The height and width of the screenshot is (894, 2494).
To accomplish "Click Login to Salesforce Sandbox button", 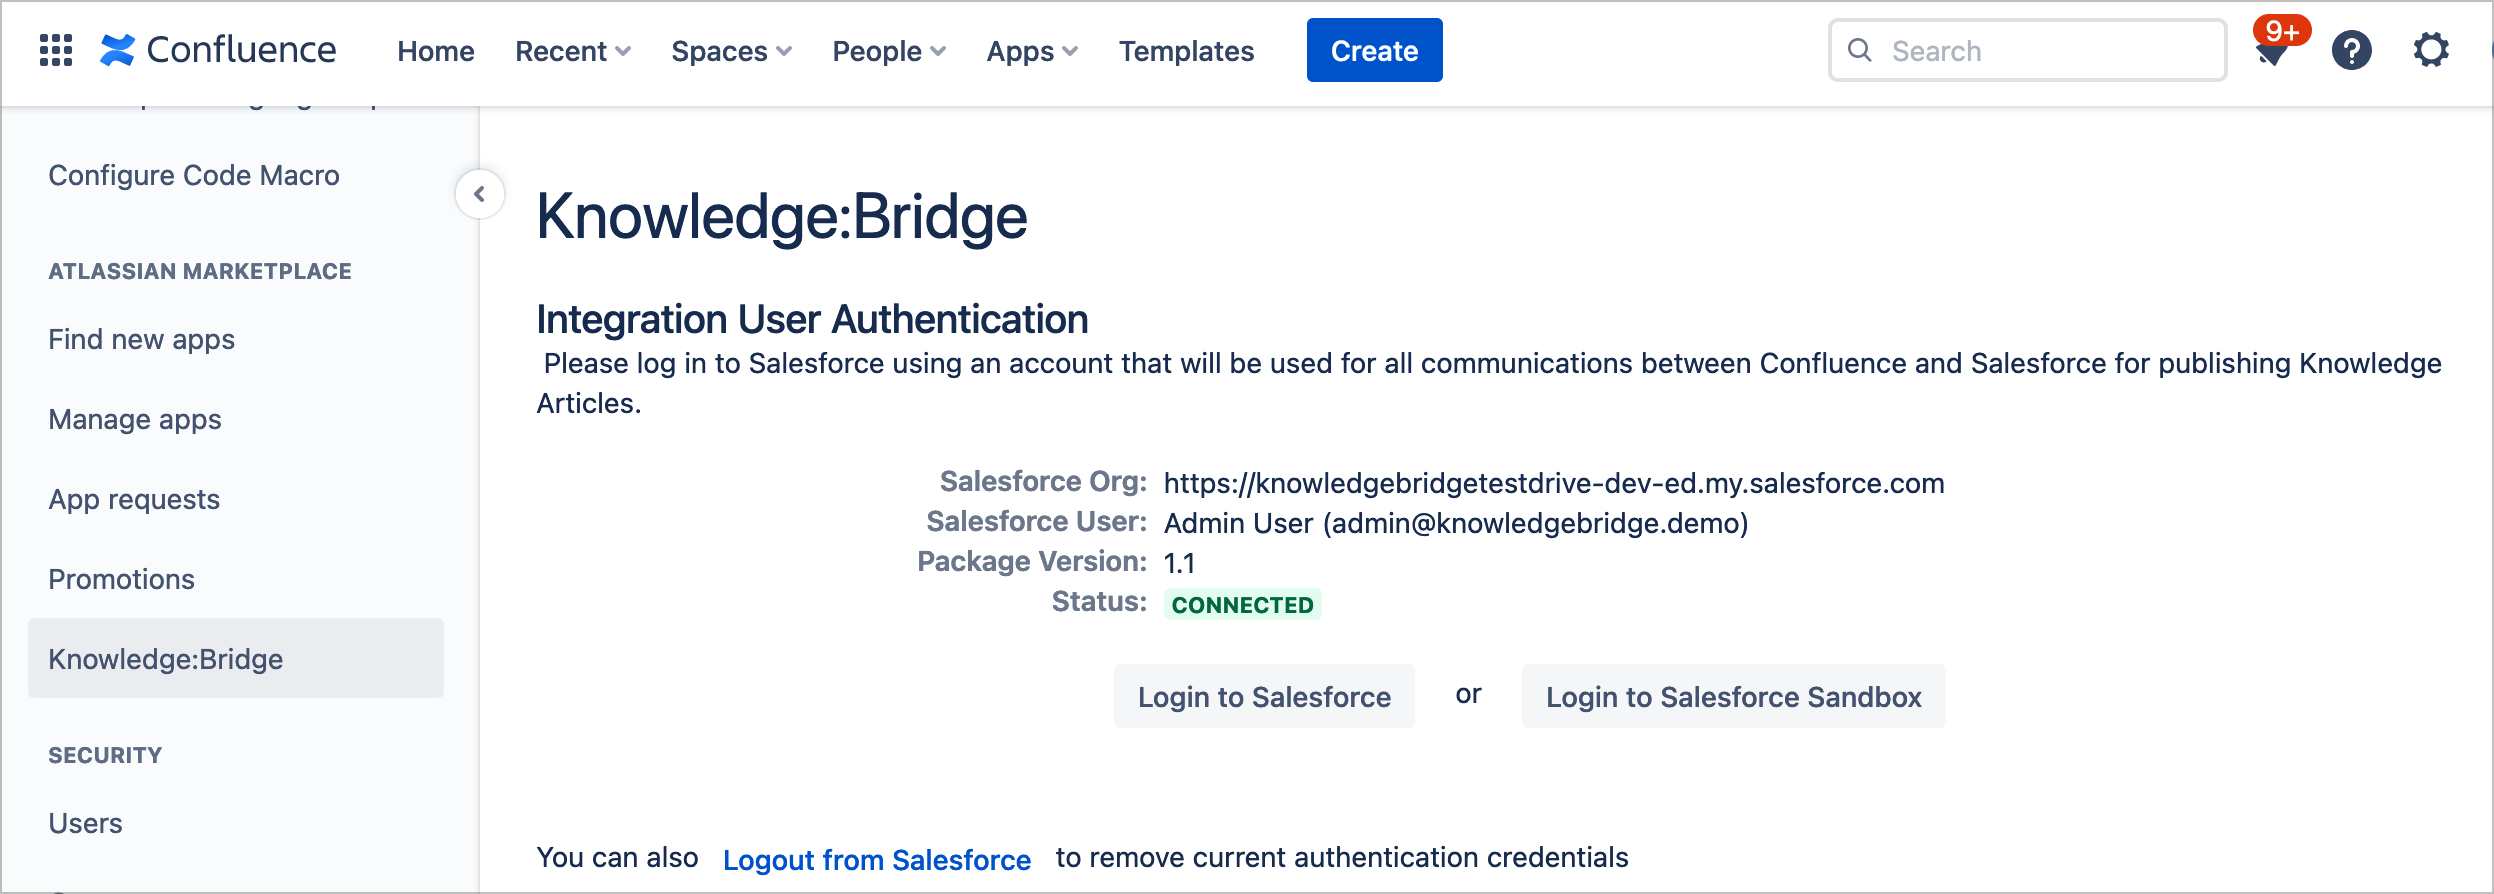I will 1733,697.
